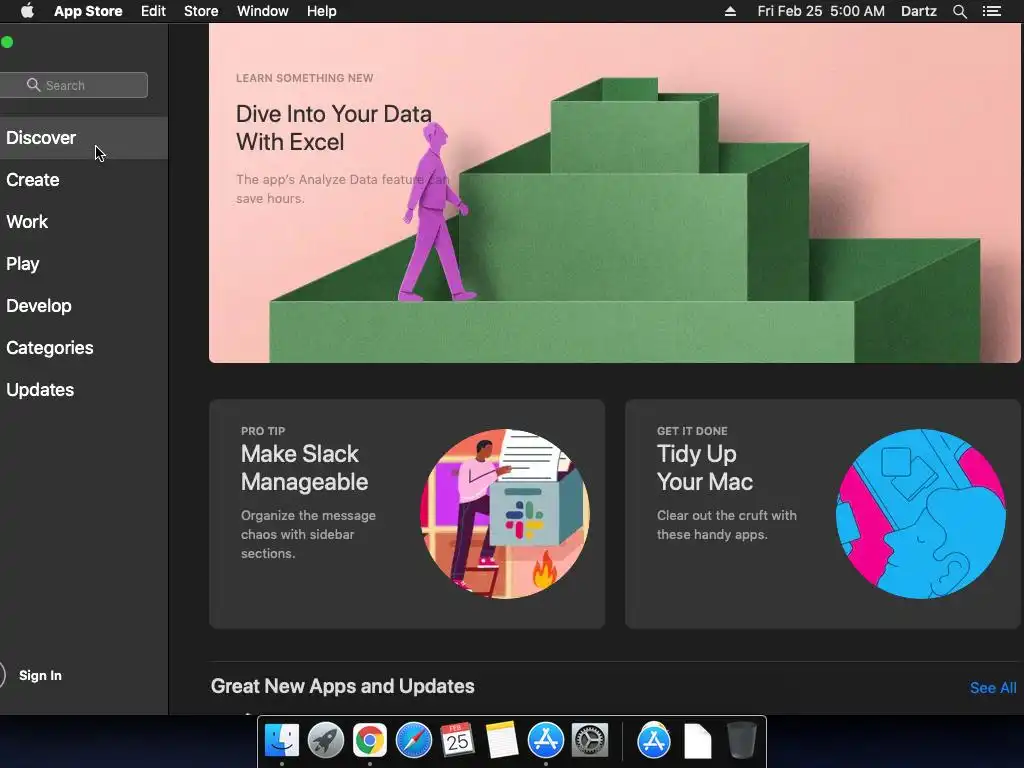Open Notification Center list icon

click(991, 11)
